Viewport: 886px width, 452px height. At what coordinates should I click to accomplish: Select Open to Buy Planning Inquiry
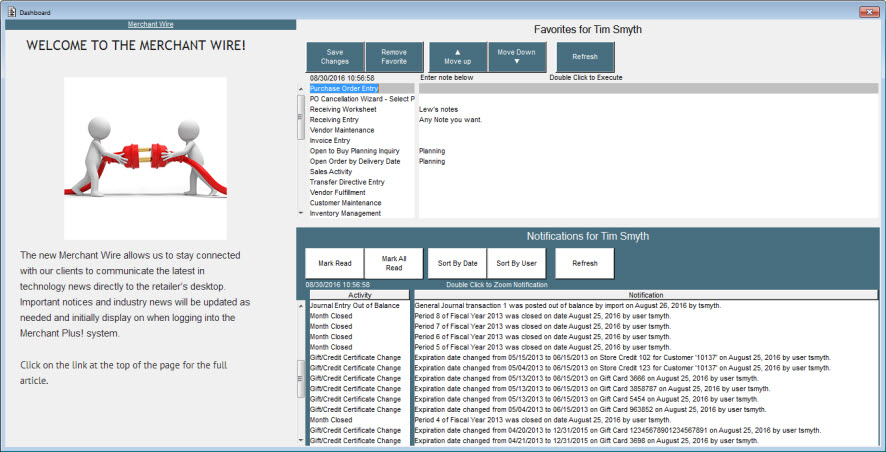[x=354, y=151]
